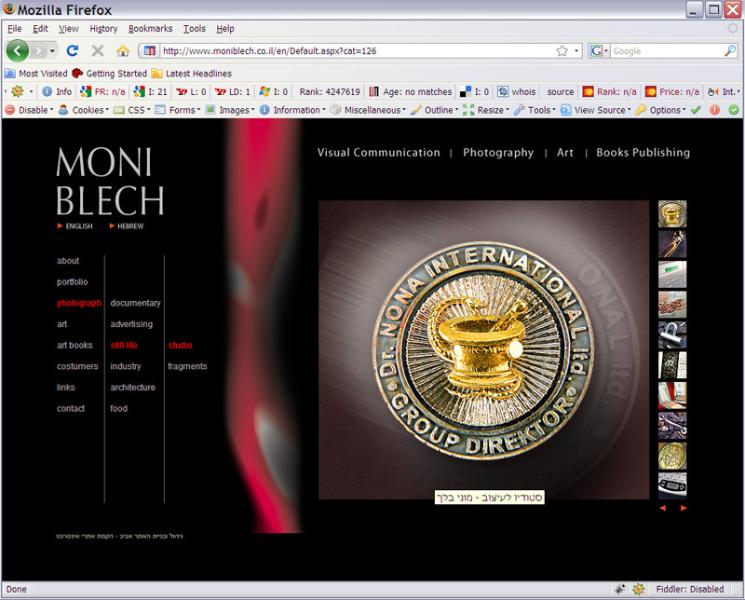
Task: Open Books Publishing section link
Action: (x=643, y=152)
